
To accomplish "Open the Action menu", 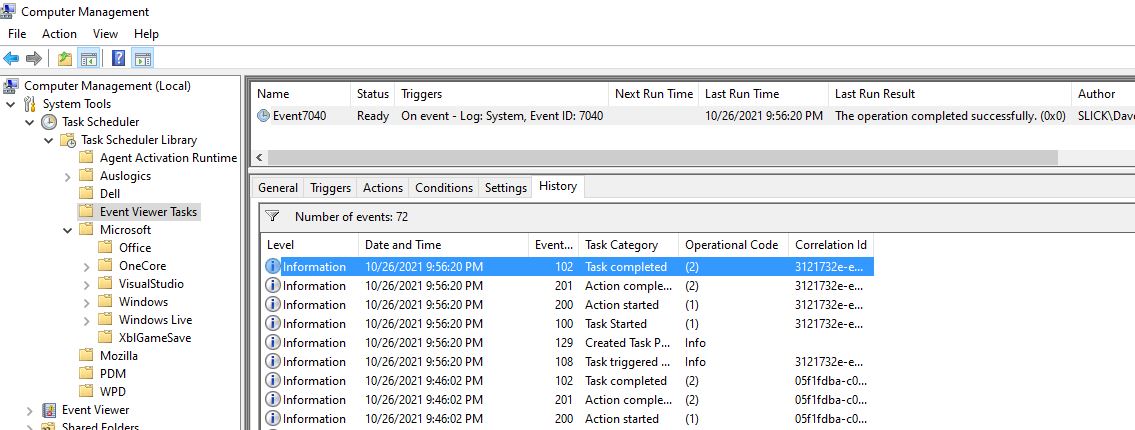I will [59, 34].
